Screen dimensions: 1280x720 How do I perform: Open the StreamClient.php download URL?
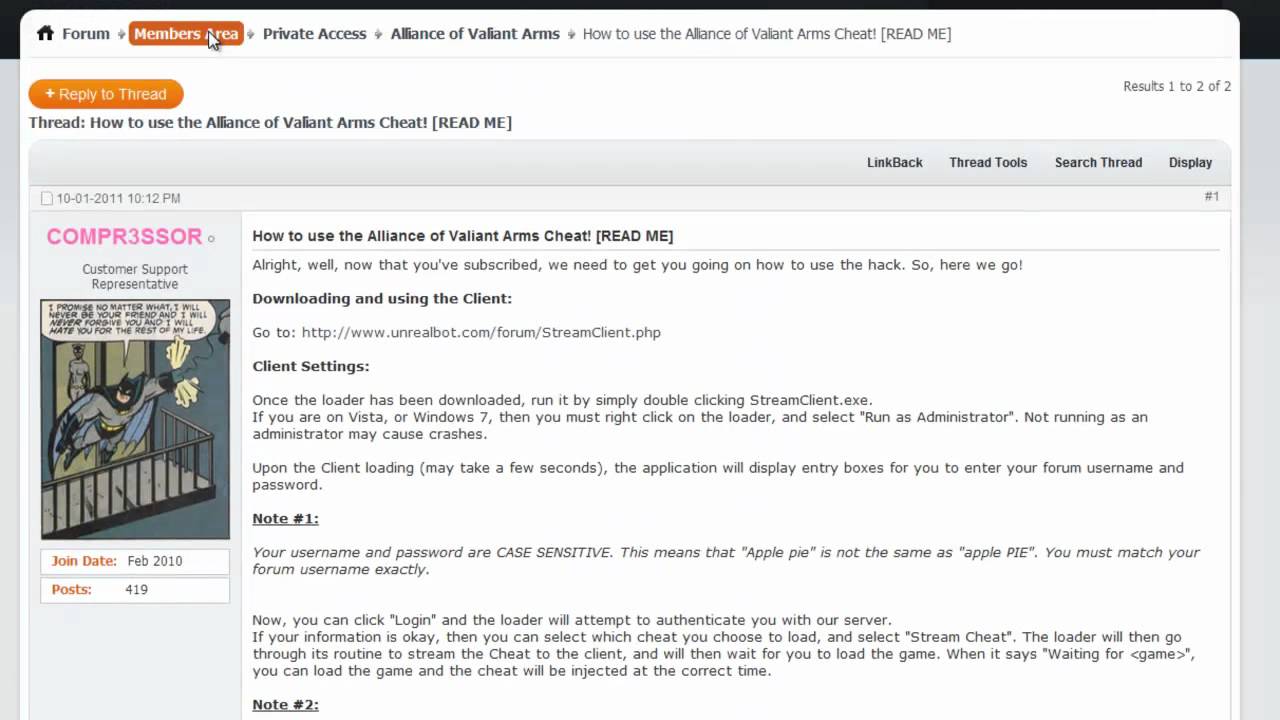(481, 332)
